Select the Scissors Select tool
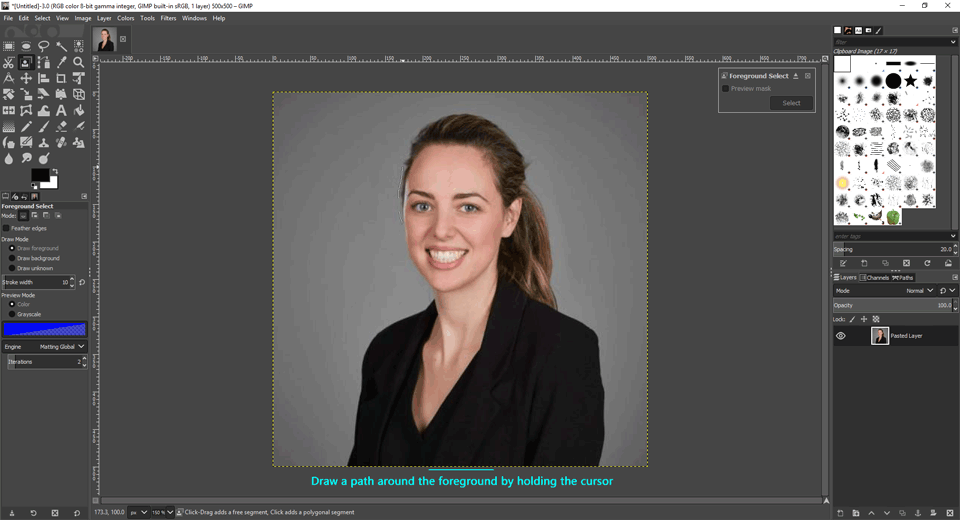This screenshot has width=960, height=520. click(9, 62)
